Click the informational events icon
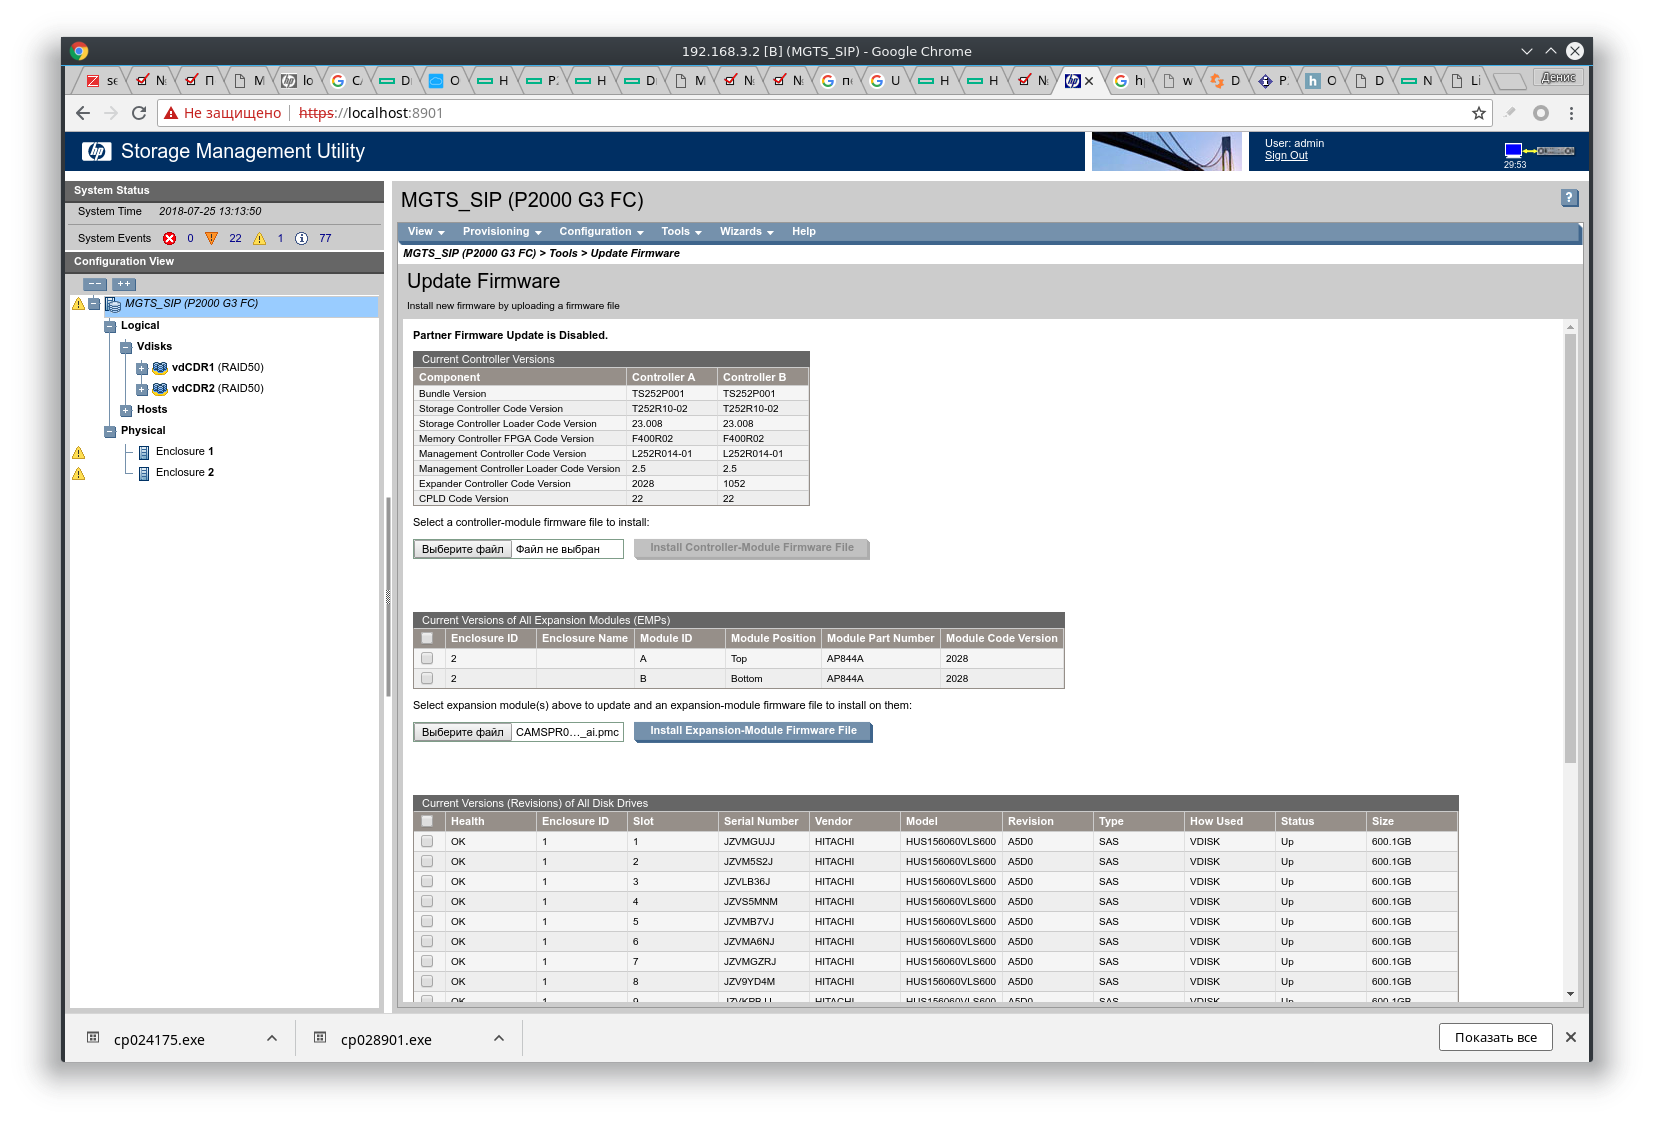Viewport: 1654px width, 1123px height. (x=301, y=238)
